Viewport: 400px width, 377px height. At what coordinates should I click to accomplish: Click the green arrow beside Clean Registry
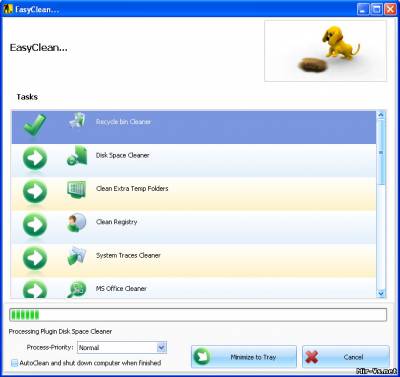tap(35, 225)
